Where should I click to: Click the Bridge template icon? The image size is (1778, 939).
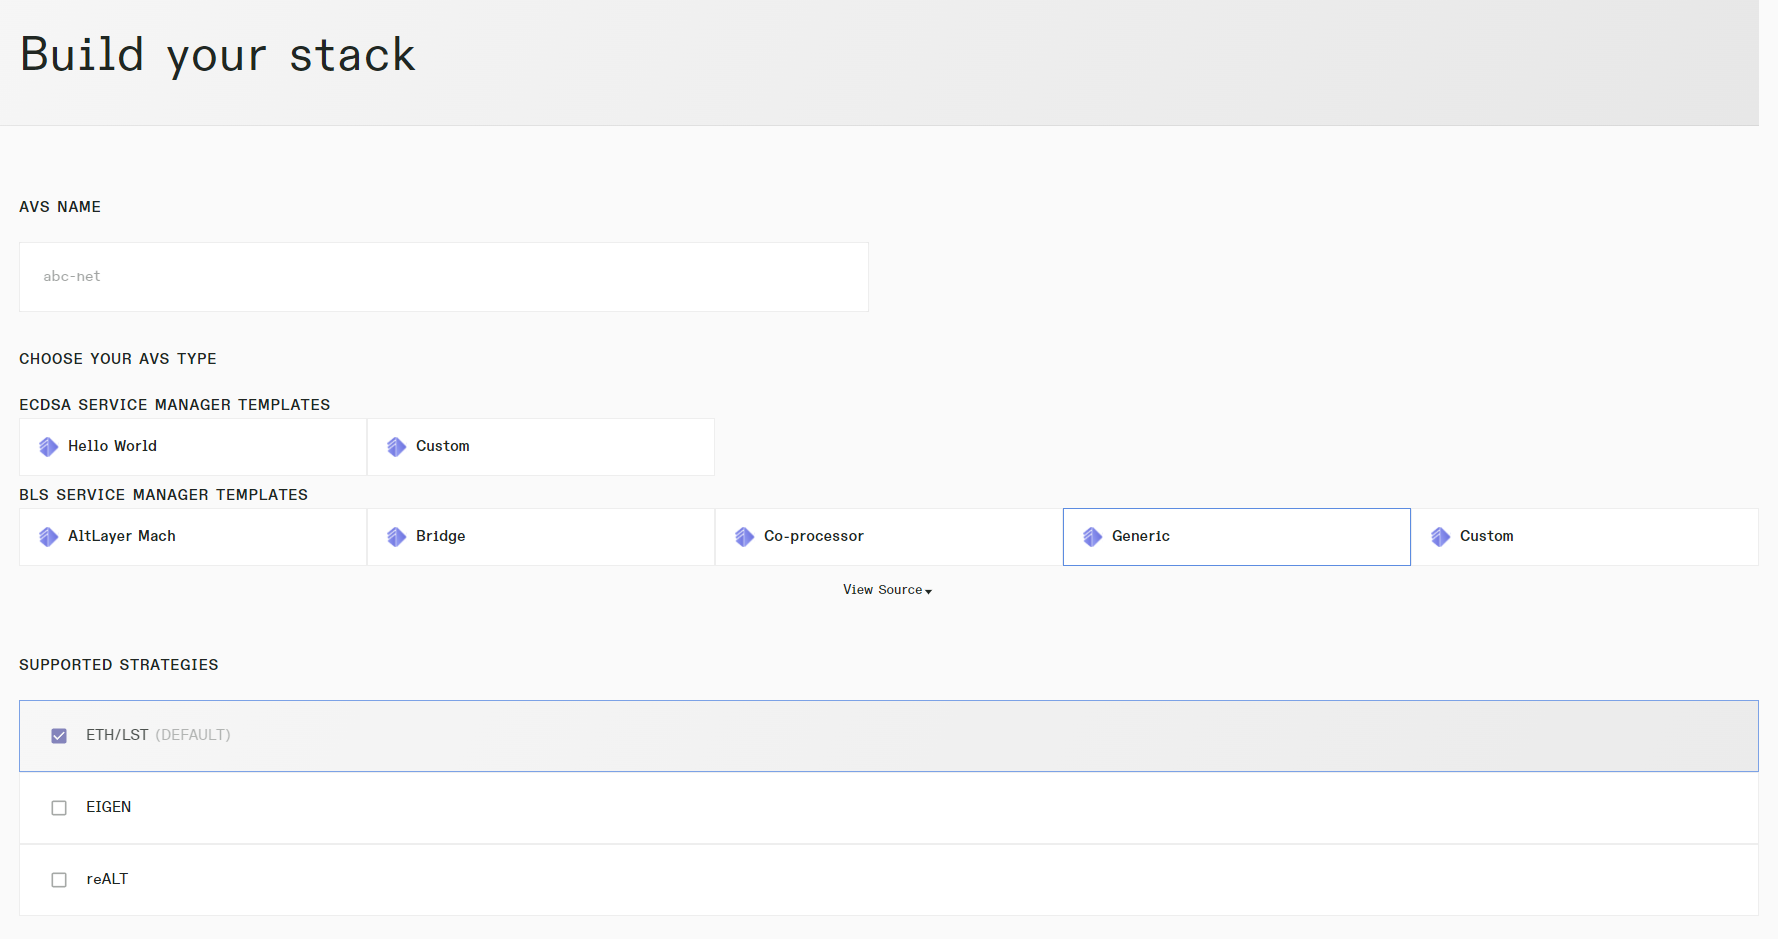coord(396,537)
